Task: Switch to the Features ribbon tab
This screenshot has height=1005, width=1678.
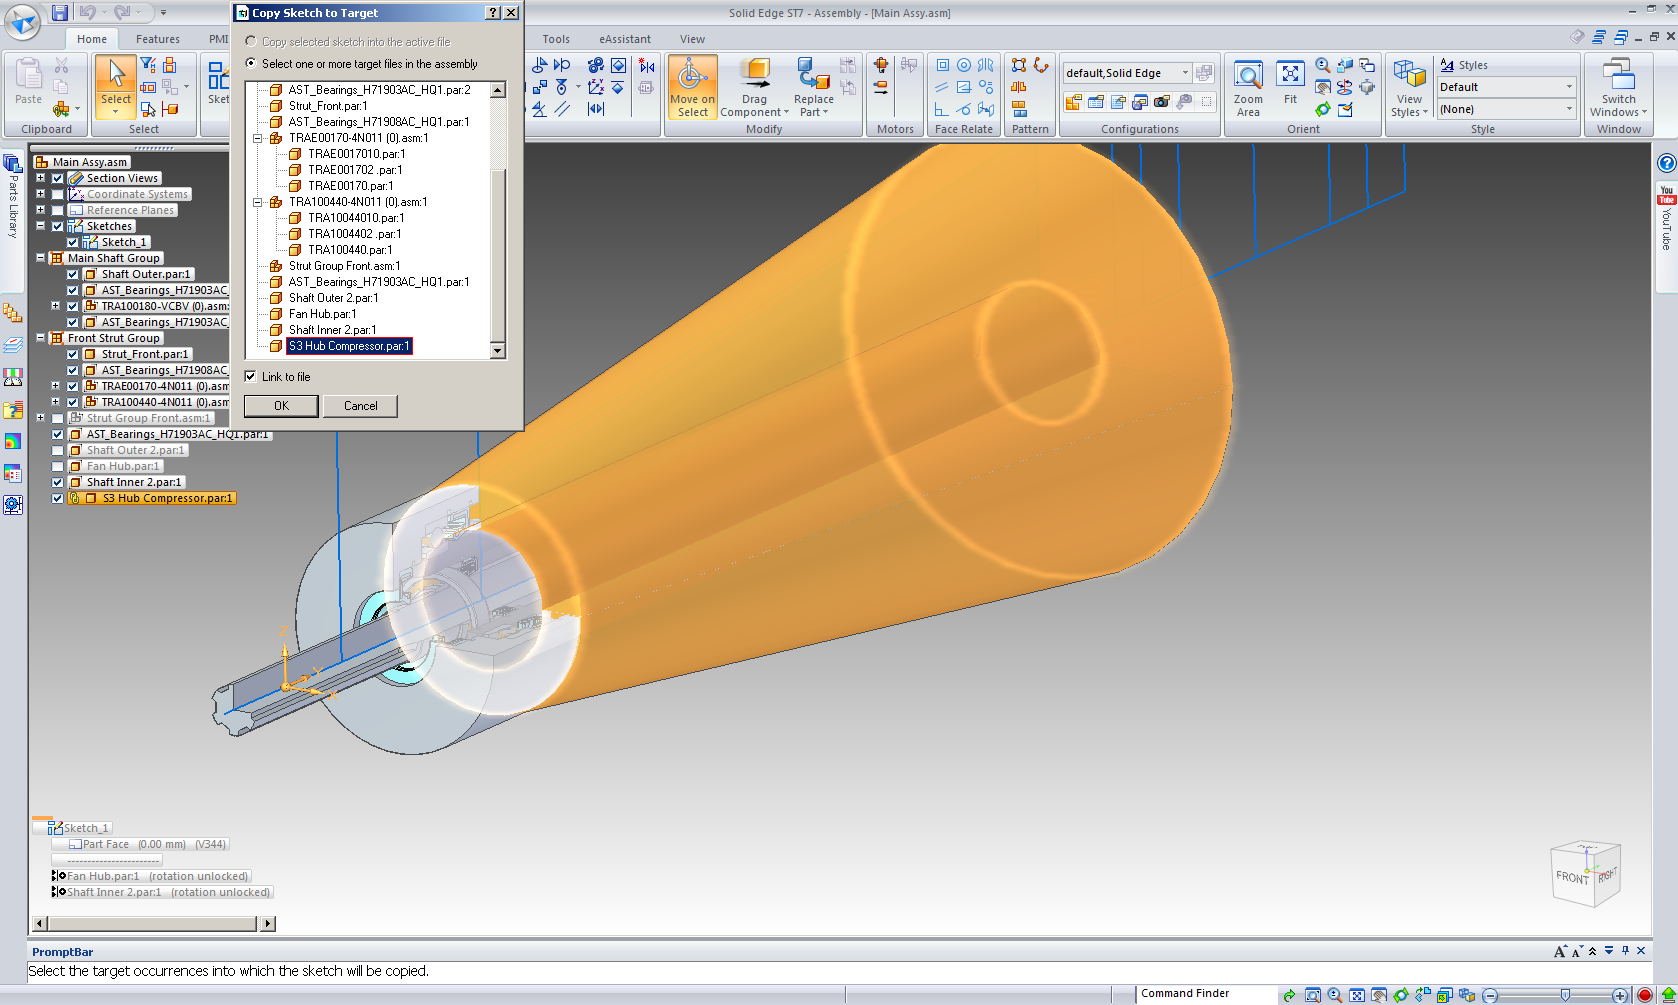Action: tap(157, 39)
